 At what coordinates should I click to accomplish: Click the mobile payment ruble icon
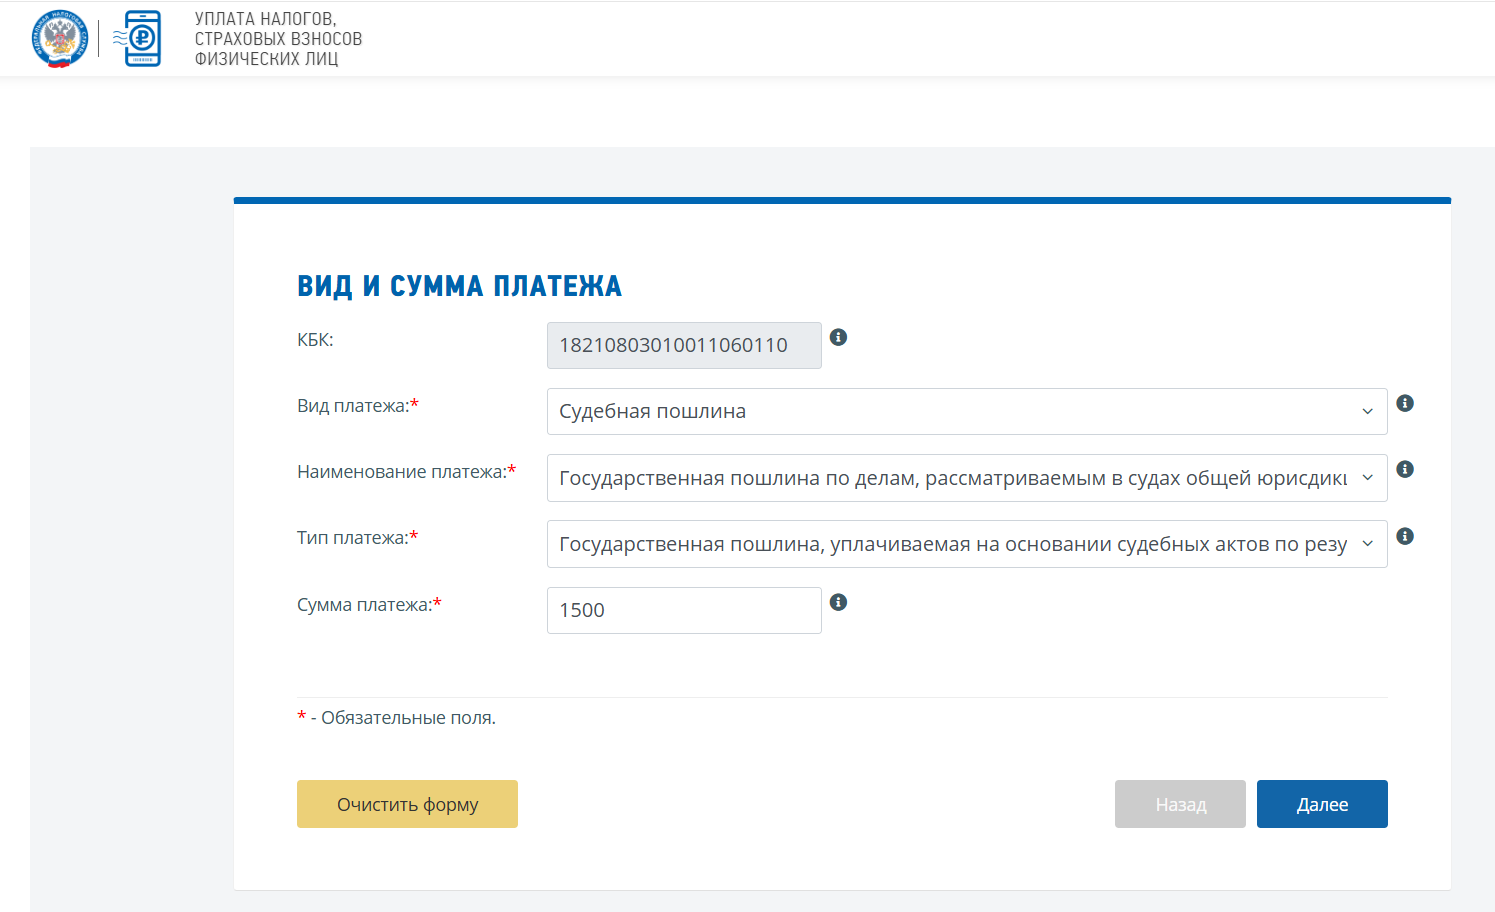click(x=141, y=38)
